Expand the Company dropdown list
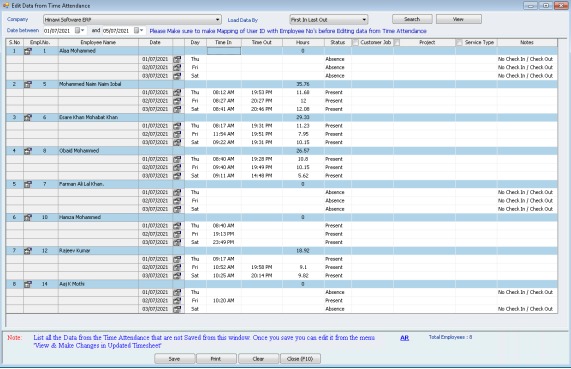Viewport: 571px width, 369px height. click(217, 20)
